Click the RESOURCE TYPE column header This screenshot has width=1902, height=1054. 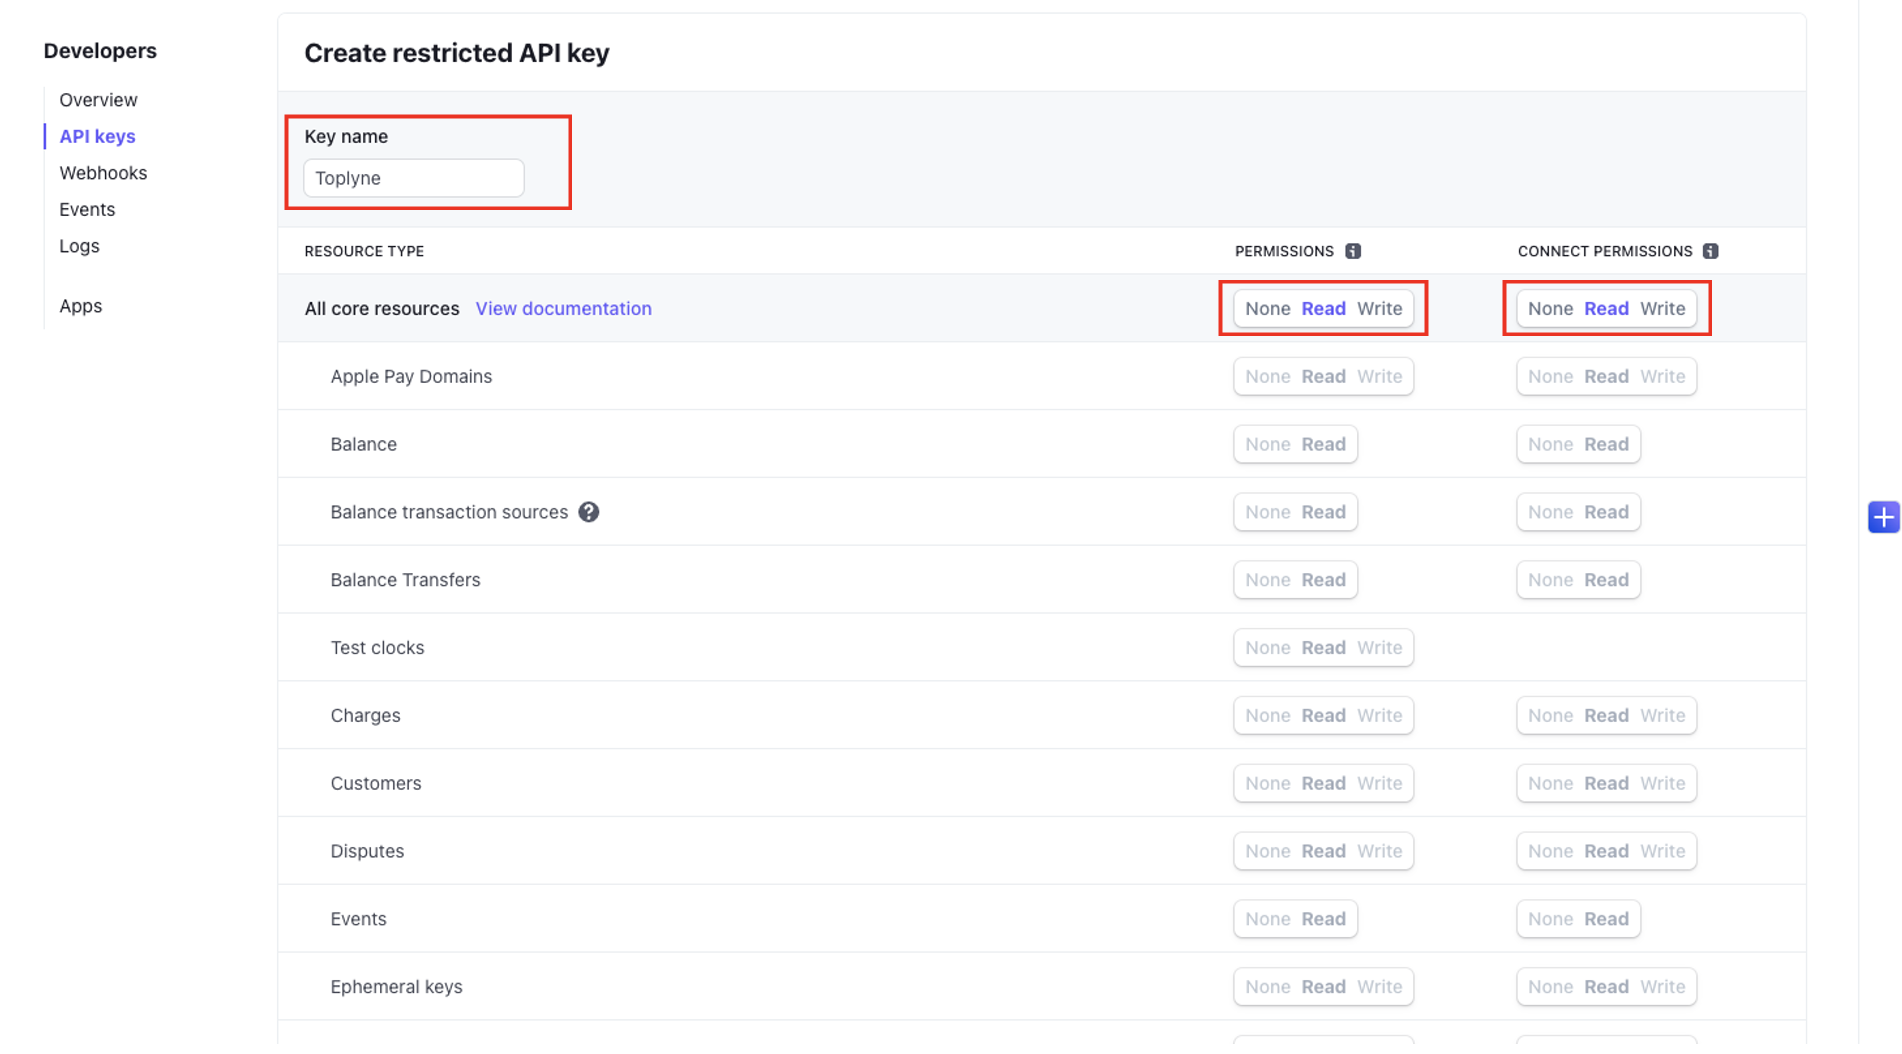[364, 251]
